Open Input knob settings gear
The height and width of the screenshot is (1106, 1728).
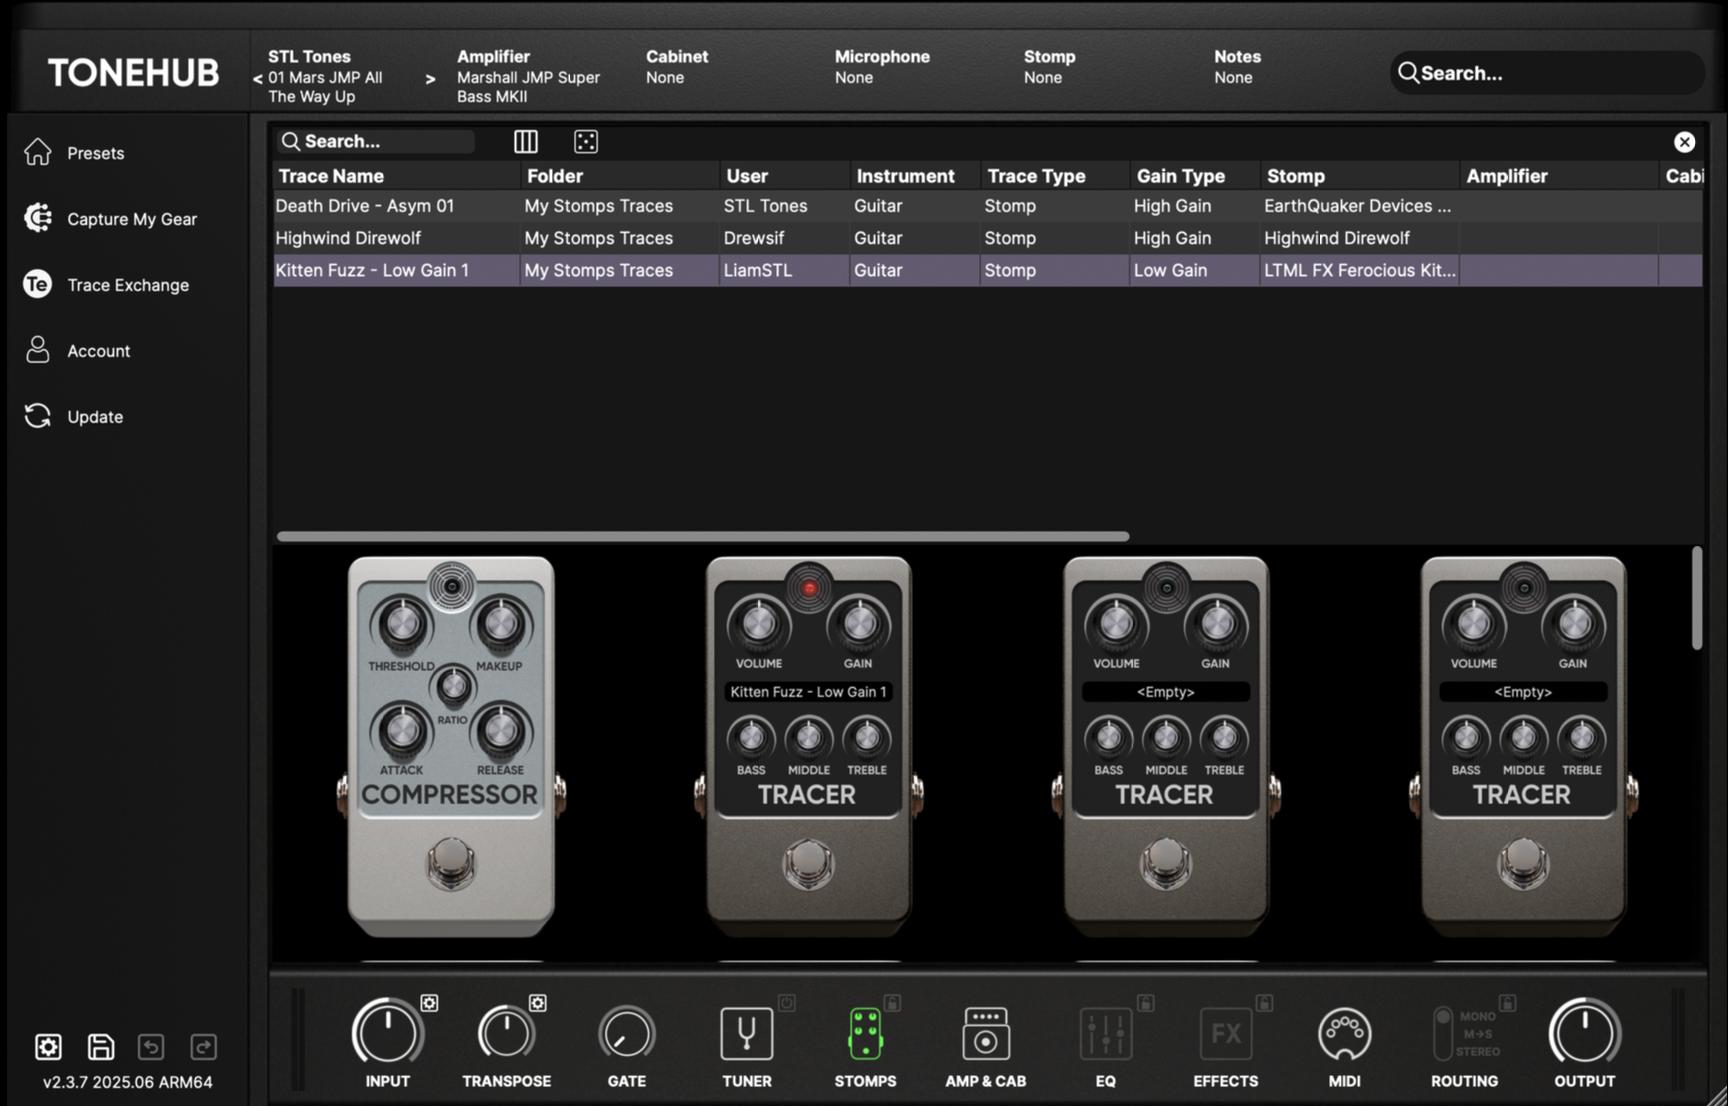429,1002
